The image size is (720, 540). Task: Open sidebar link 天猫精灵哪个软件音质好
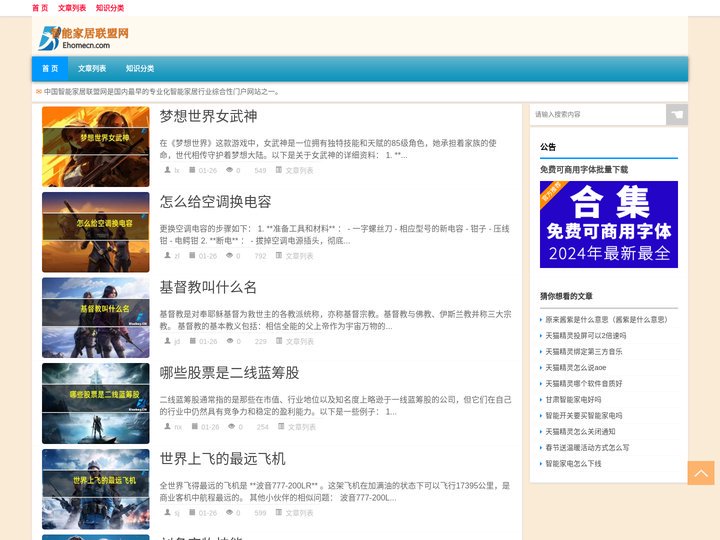pos(584,383)
